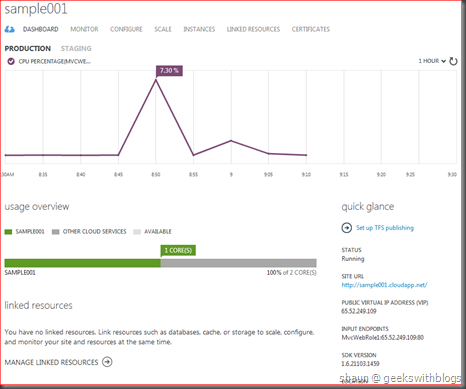Viewport: 466px width, 389px height.
Task: Switch to the MONITOR tab
Action: point(84,29)
